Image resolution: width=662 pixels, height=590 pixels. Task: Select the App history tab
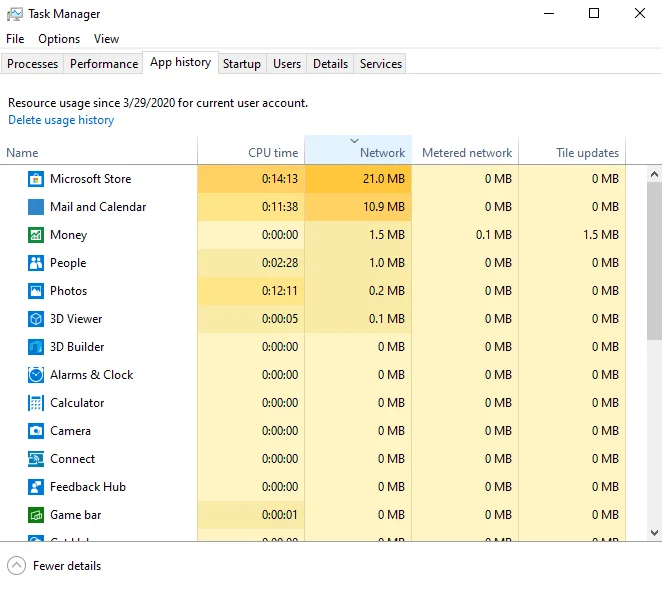click(181, 63)
